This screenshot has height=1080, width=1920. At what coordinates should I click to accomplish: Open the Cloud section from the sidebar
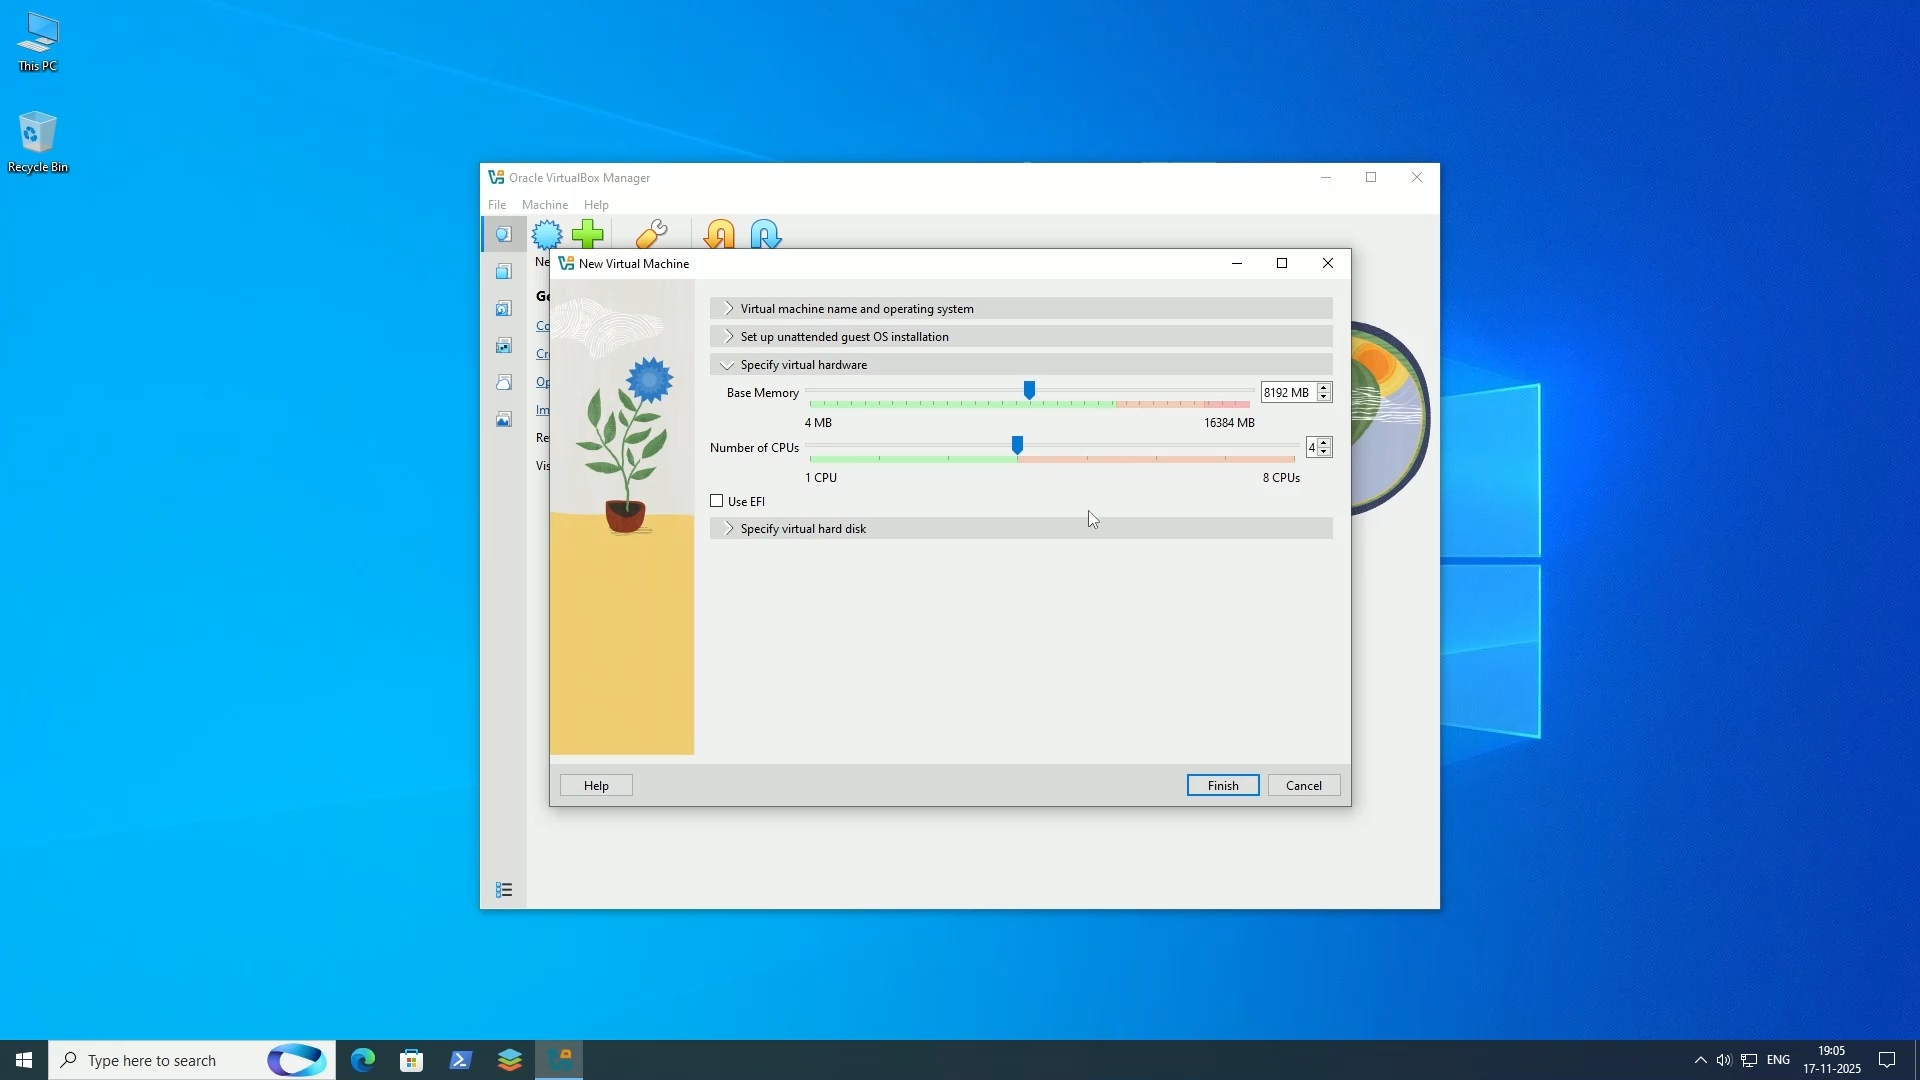pos(504,382)
